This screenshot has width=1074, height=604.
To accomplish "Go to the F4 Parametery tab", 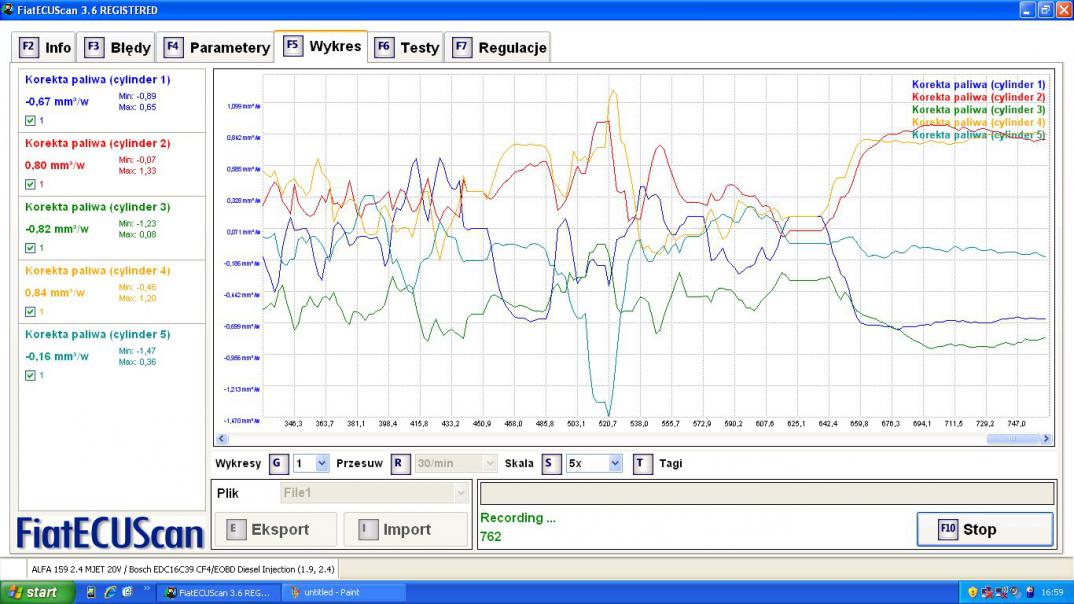I will tap(216, 47).
